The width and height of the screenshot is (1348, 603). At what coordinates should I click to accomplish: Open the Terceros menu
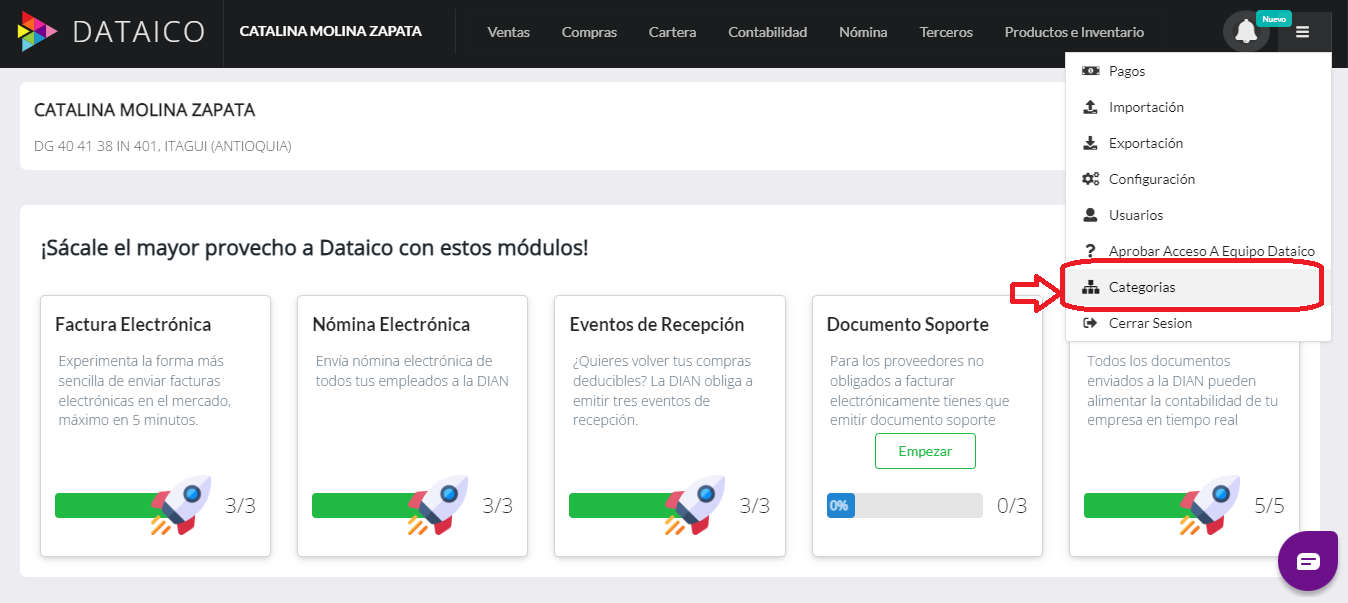point(946,32)
